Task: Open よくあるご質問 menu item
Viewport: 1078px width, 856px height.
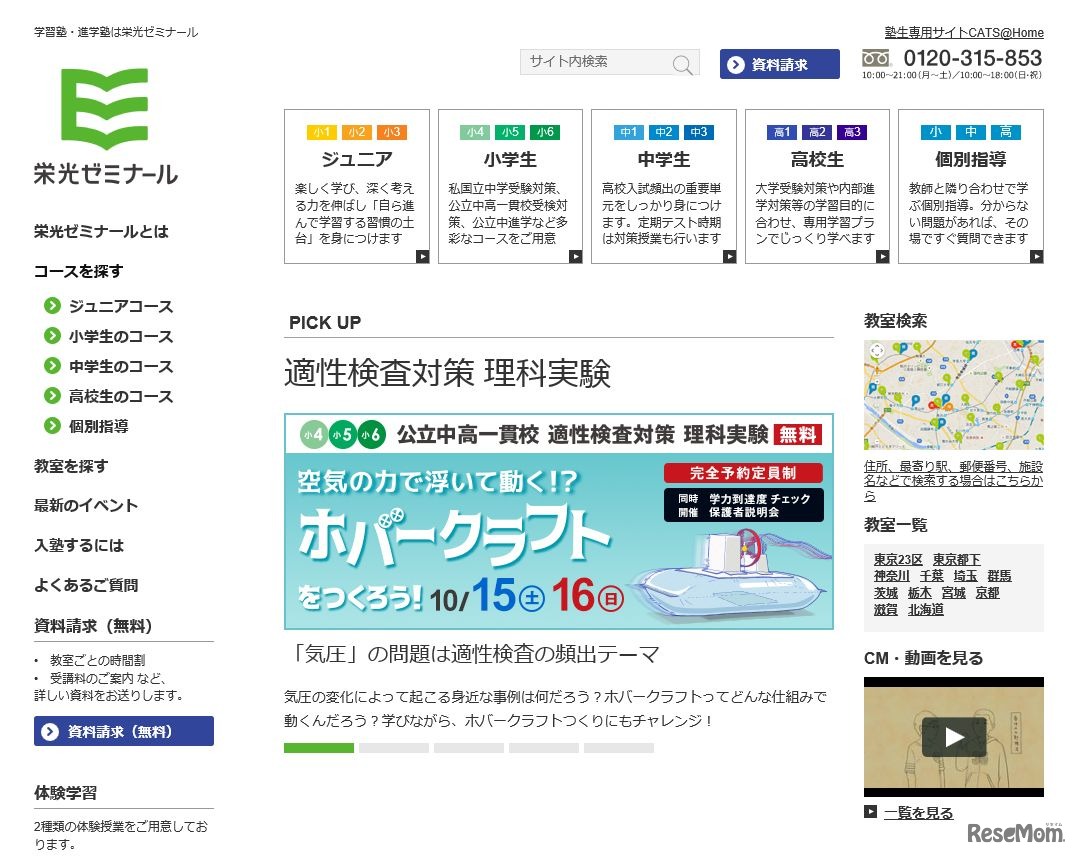Action: tap(86, 586)
